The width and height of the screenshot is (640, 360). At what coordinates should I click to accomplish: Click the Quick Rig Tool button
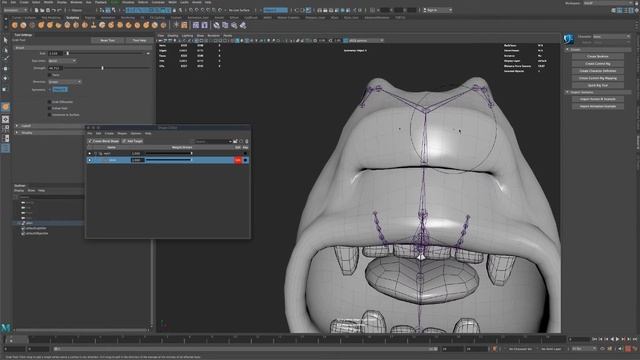[x=598, y=85]
